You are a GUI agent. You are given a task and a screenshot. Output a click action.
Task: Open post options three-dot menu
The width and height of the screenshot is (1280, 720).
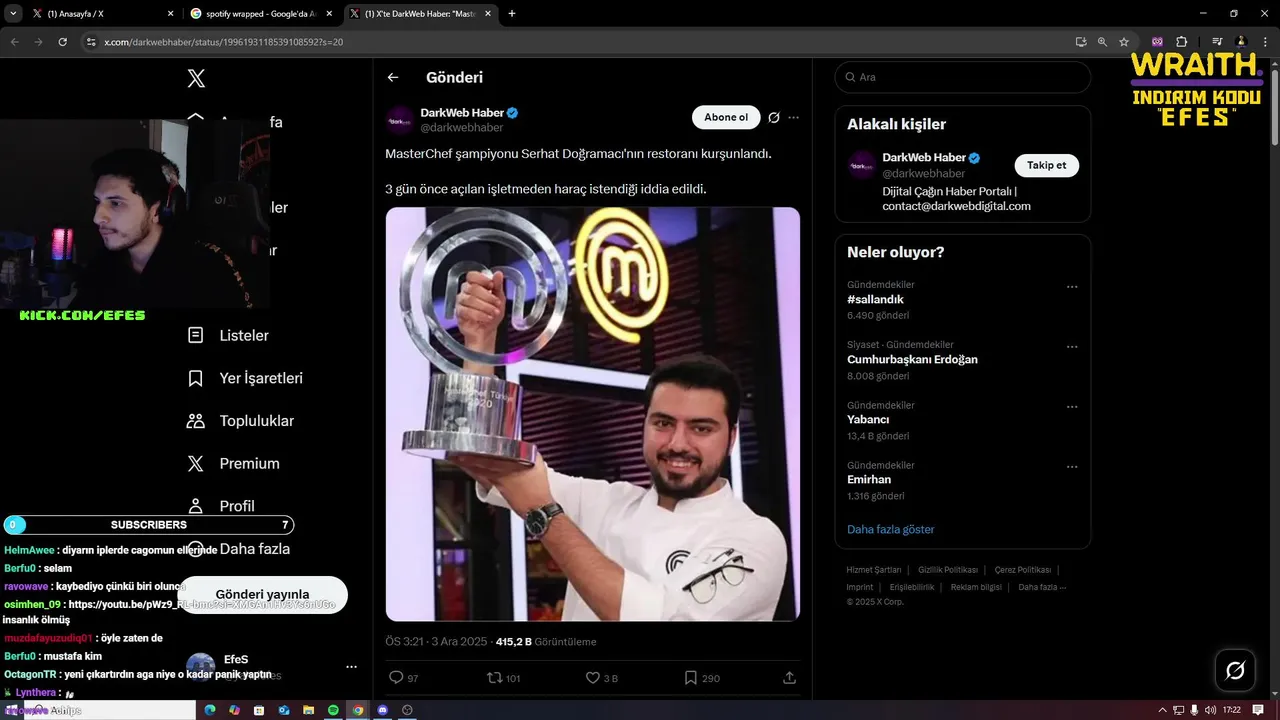click(x=794, y=117)
